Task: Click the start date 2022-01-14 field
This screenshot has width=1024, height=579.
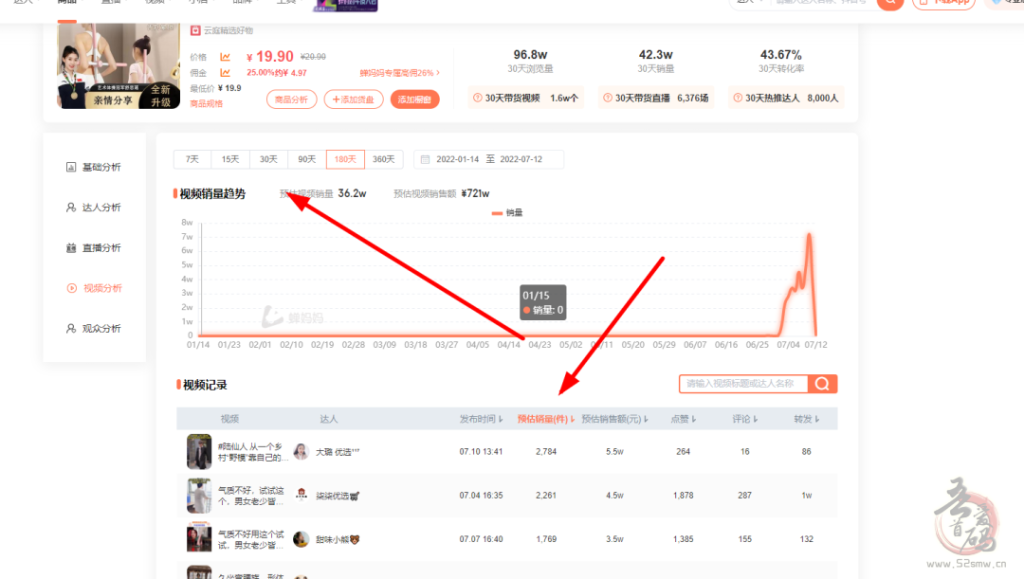Action: coord(457,159)
